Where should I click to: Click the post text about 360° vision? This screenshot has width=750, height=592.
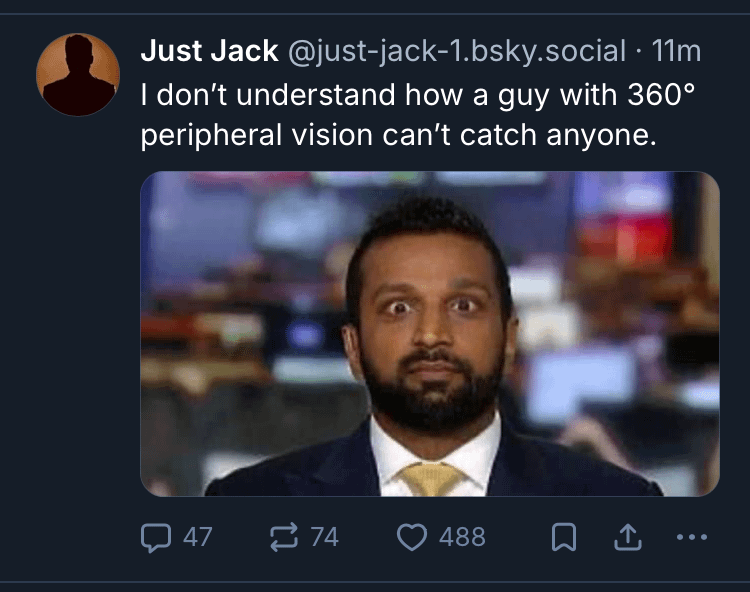[x=418, y=115]
